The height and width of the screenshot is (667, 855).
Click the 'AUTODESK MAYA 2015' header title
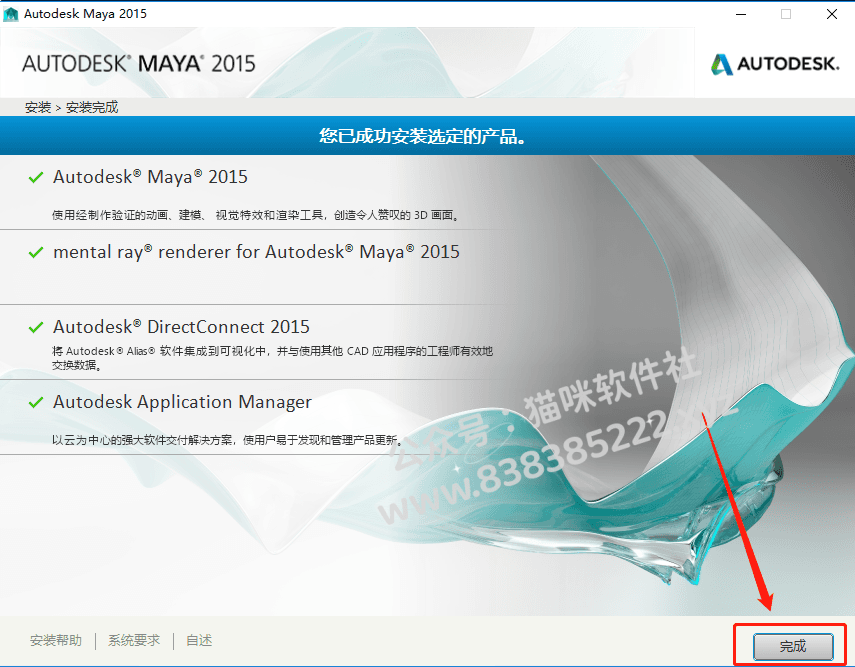tap(139, 64)
